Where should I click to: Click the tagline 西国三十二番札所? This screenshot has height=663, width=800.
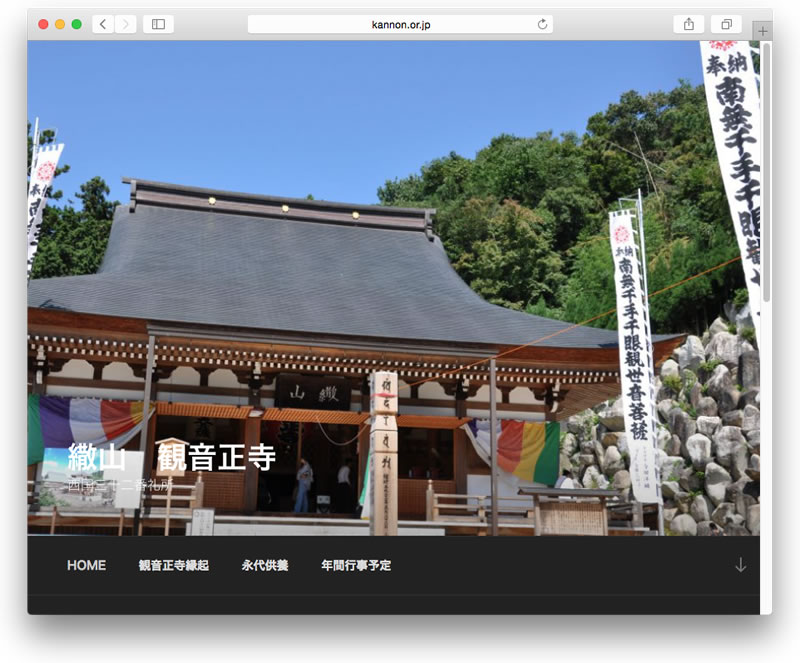tap(120, 484)
